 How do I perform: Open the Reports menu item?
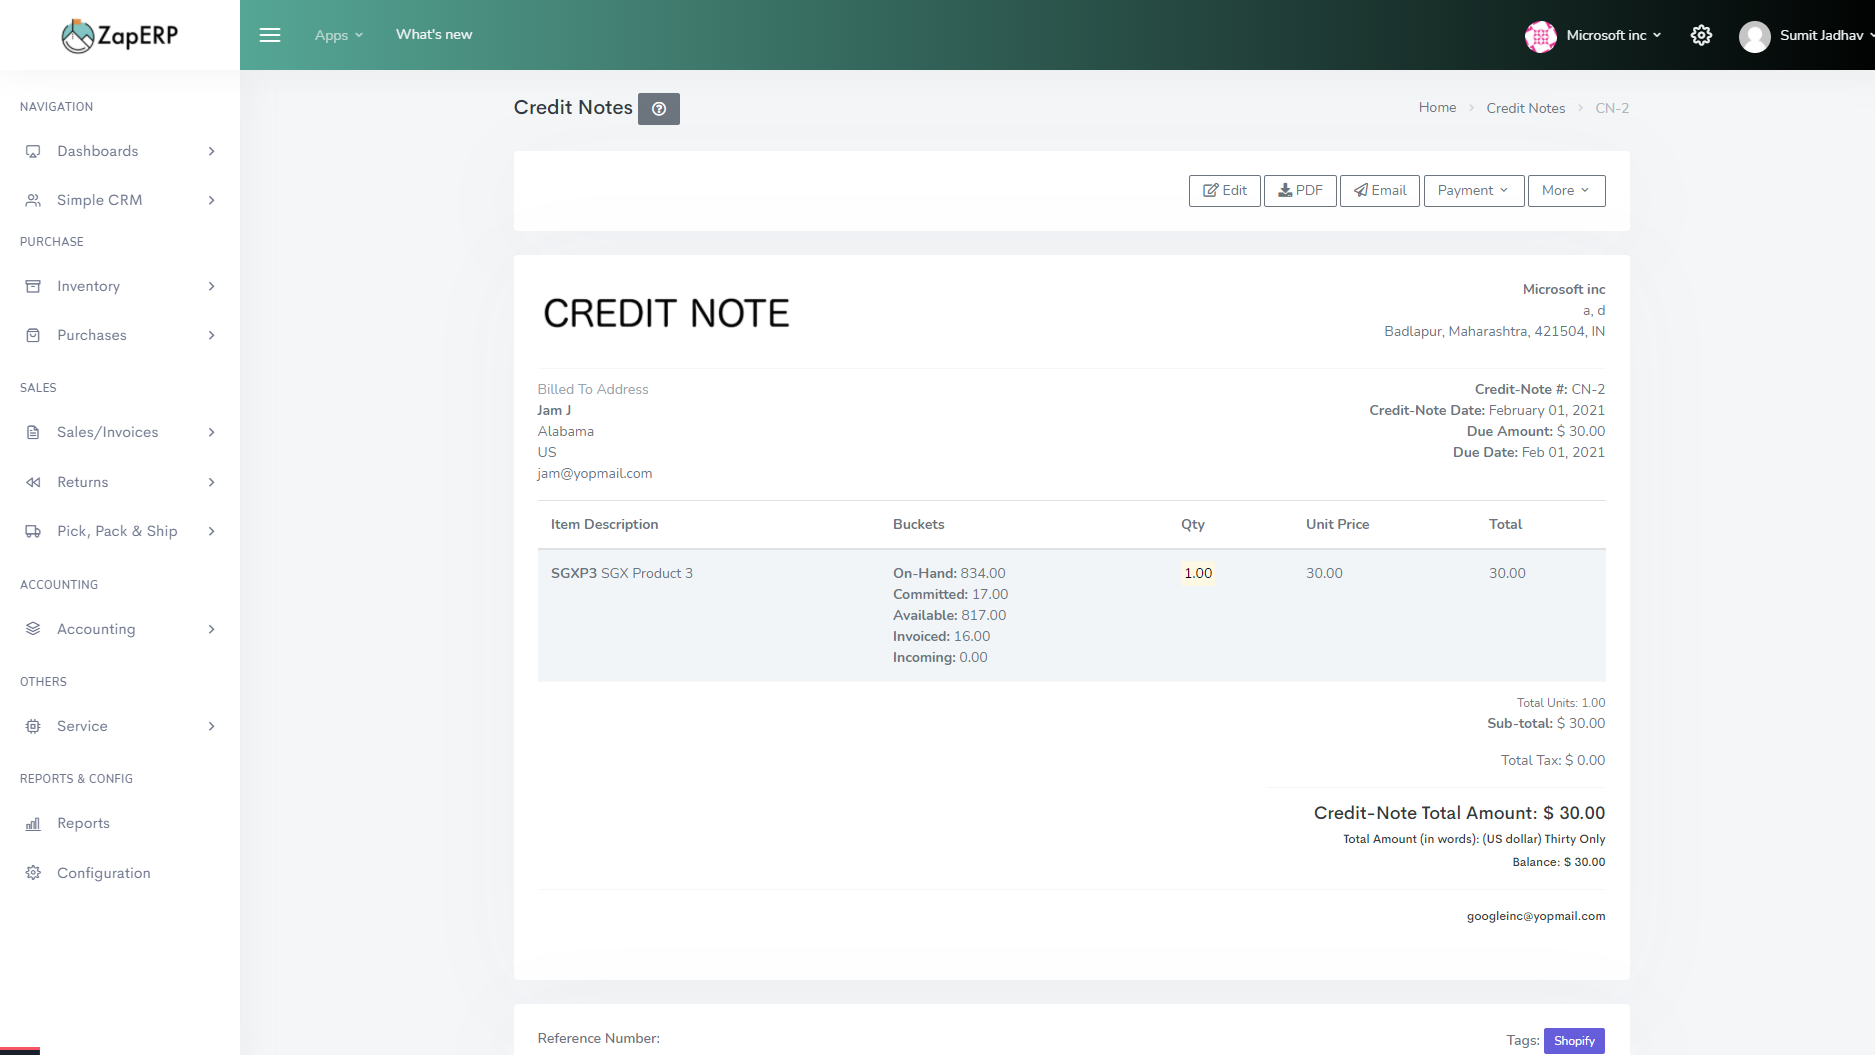point(120,823)
